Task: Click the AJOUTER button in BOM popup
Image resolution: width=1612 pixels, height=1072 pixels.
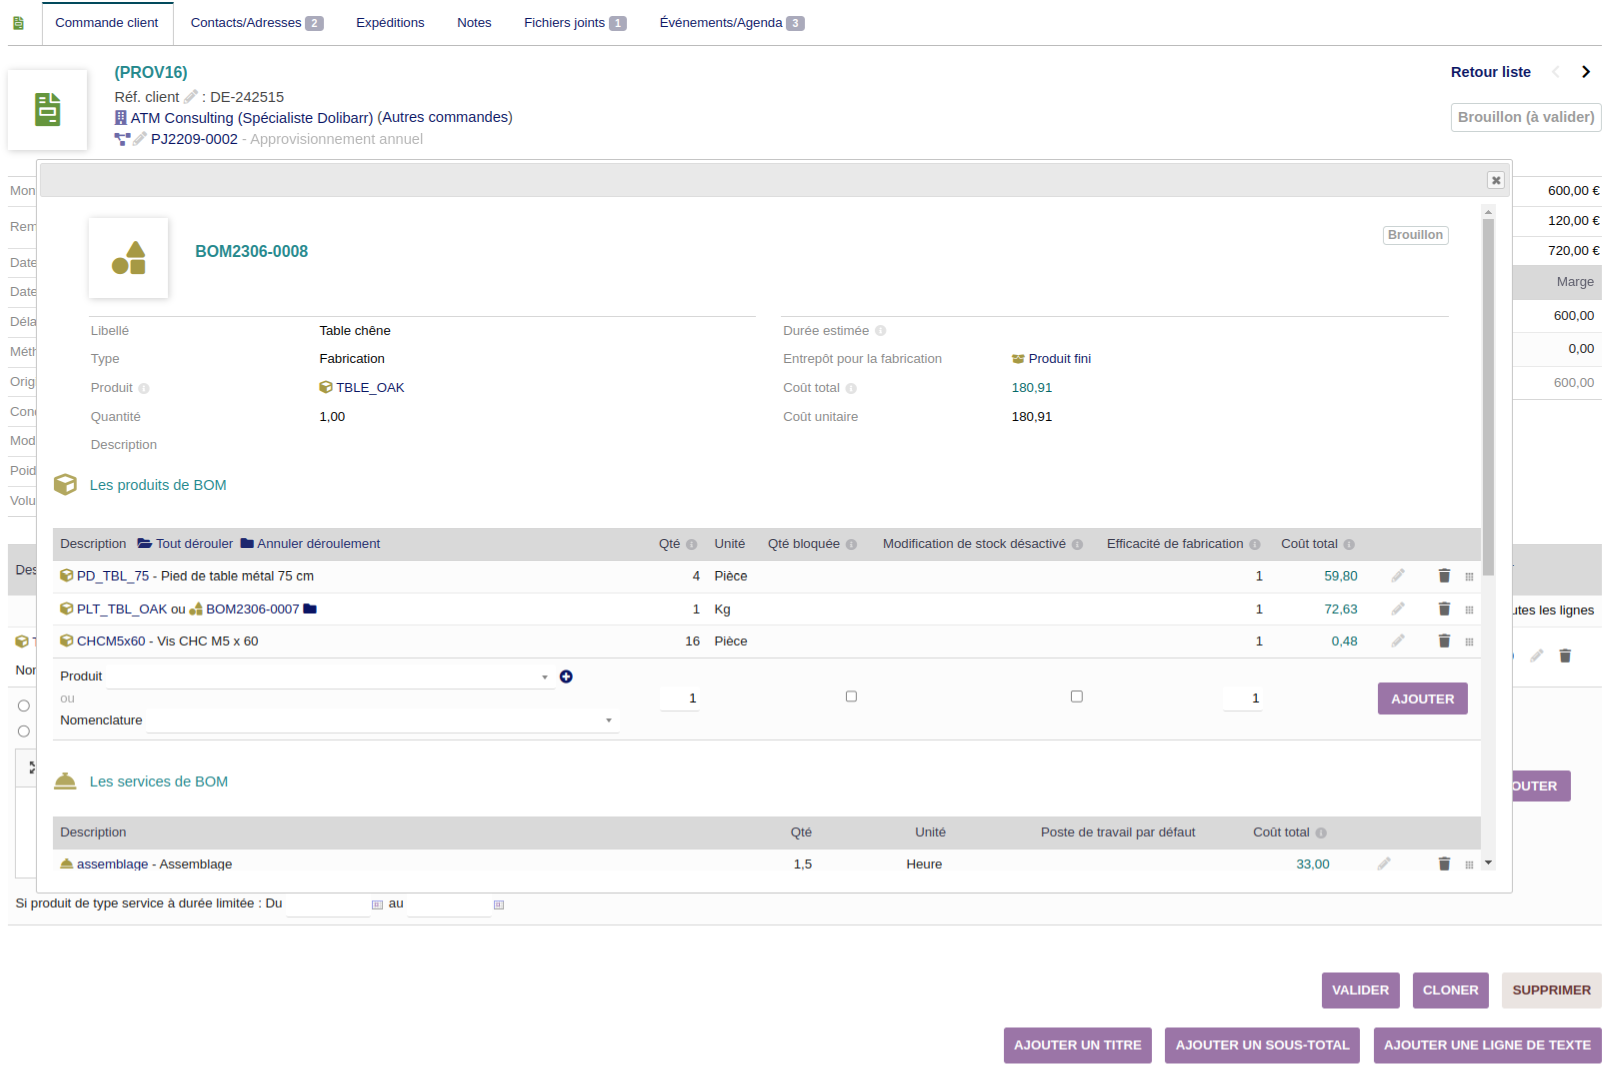Action: 1422,699
